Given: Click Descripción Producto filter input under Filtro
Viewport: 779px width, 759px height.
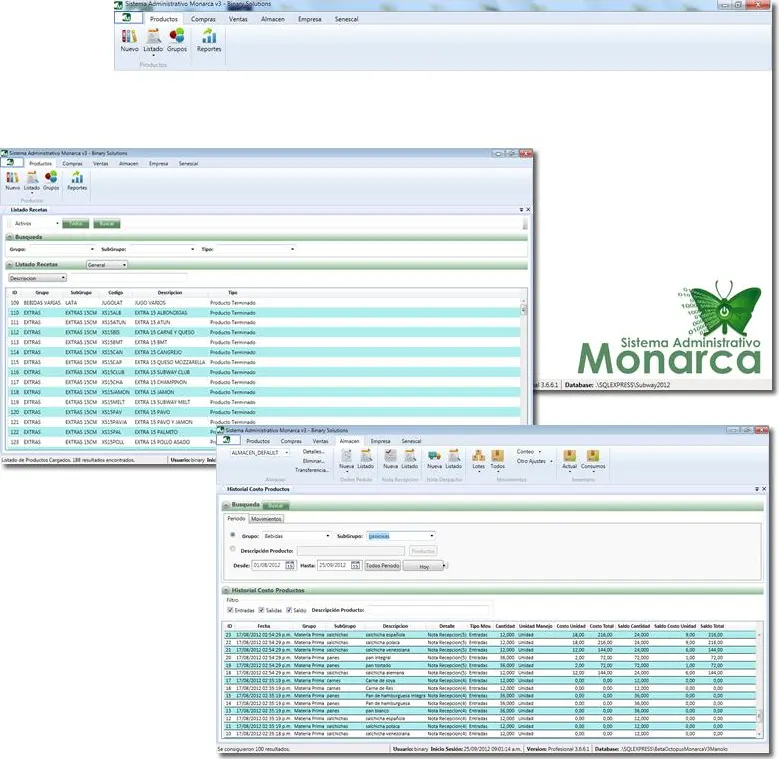Looking at the screenshot, I should [x=428, y=610].
